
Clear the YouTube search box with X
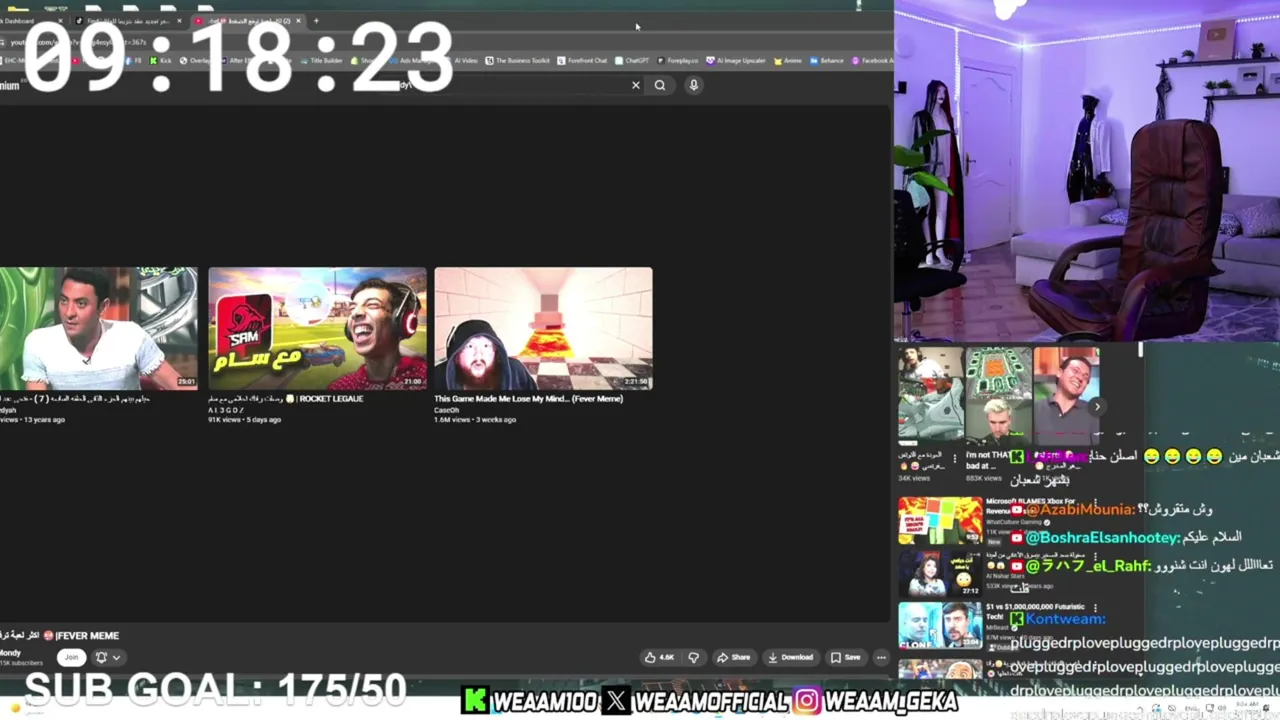click(x=635, y=85)
